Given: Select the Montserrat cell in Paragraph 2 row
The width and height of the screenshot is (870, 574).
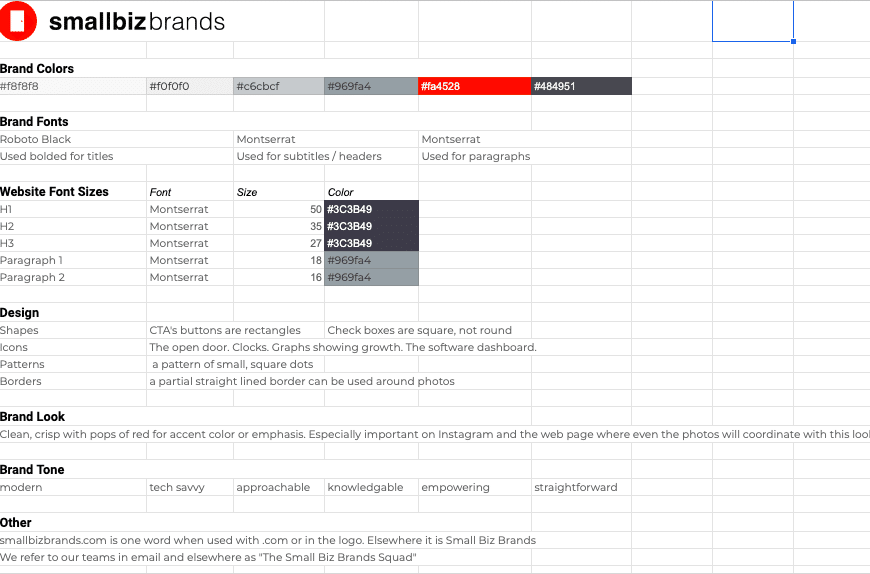Looking at the screenshot, I should coord(190,277).
